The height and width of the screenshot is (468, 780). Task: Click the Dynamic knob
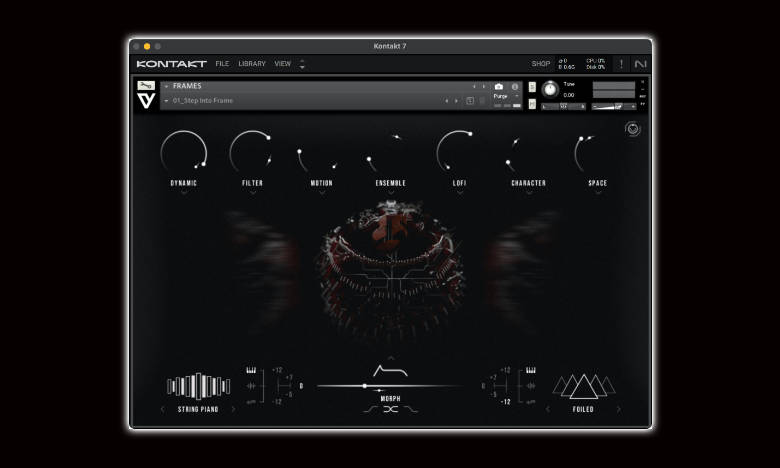[184, 153]
